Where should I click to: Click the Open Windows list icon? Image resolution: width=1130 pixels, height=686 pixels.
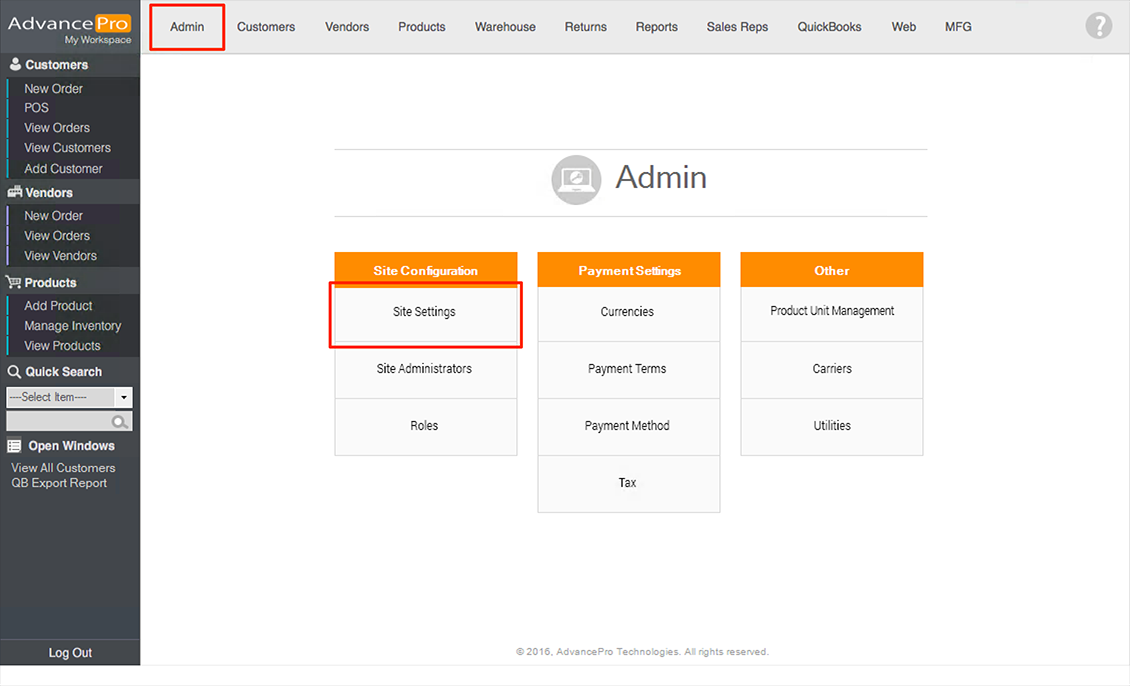click(15, 446)
